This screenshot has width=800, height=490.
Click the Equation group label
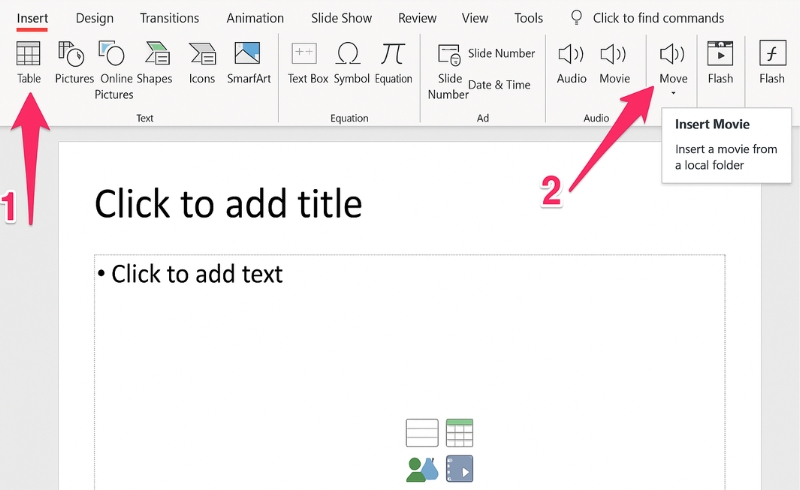(349, 118)
